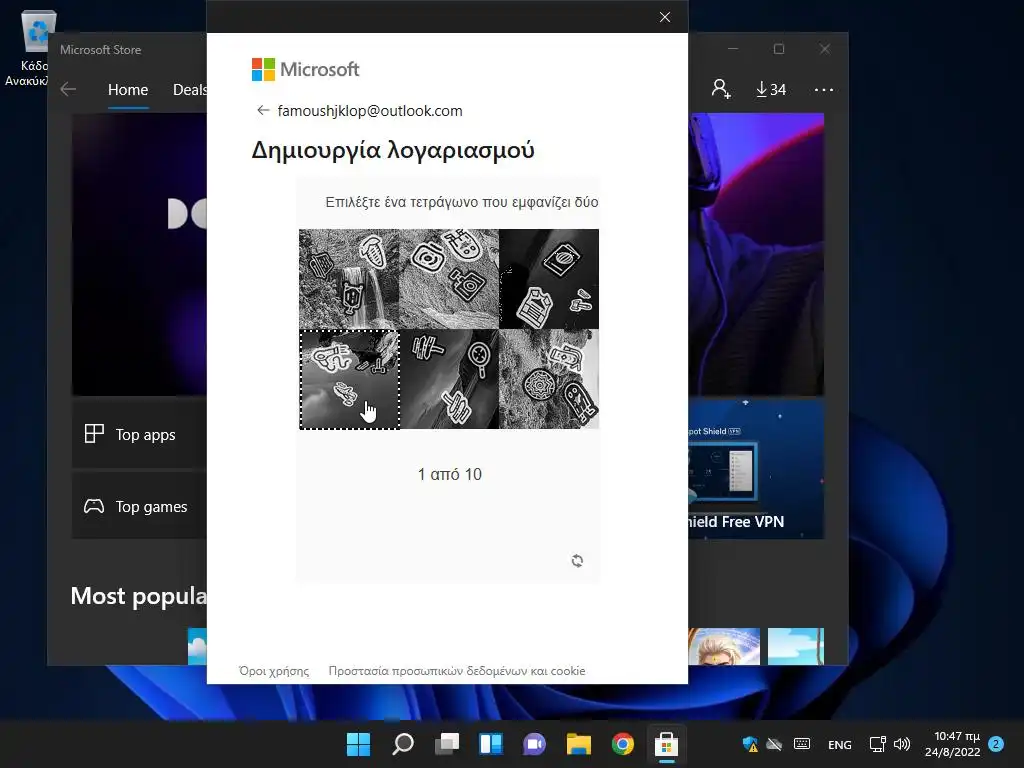Screen dimensions: 1024x768
Task: Open network settings tray icon
Action: click(x=877, y=744)
